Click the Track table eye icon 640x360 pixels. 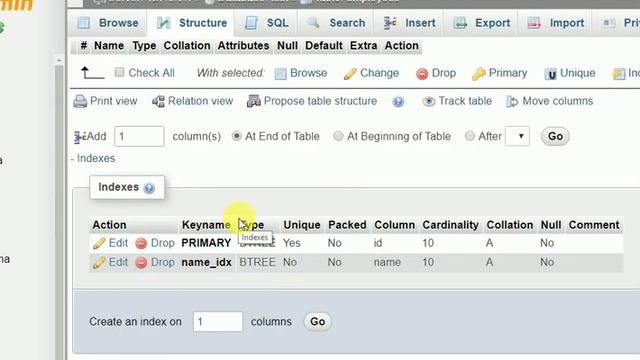(x=428, y=101)
